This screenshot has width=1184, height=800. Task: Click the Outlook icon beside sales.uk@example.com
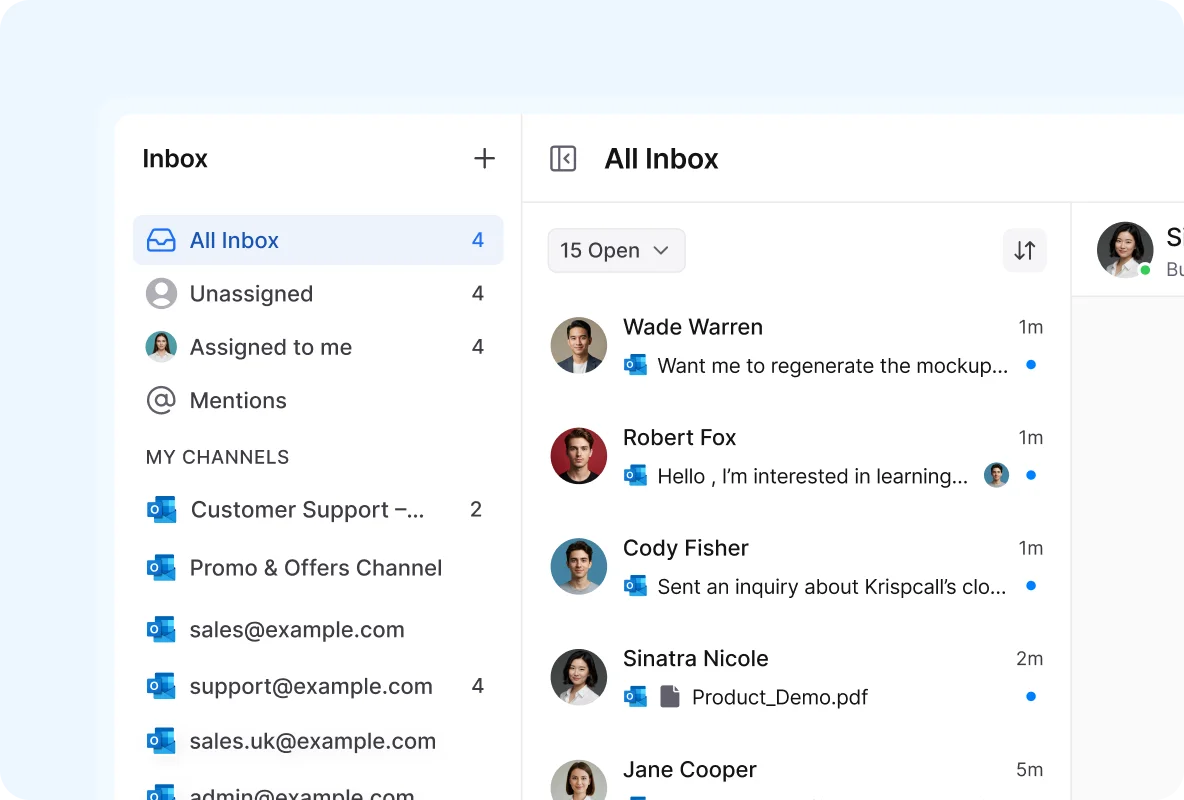coord(161,741)
